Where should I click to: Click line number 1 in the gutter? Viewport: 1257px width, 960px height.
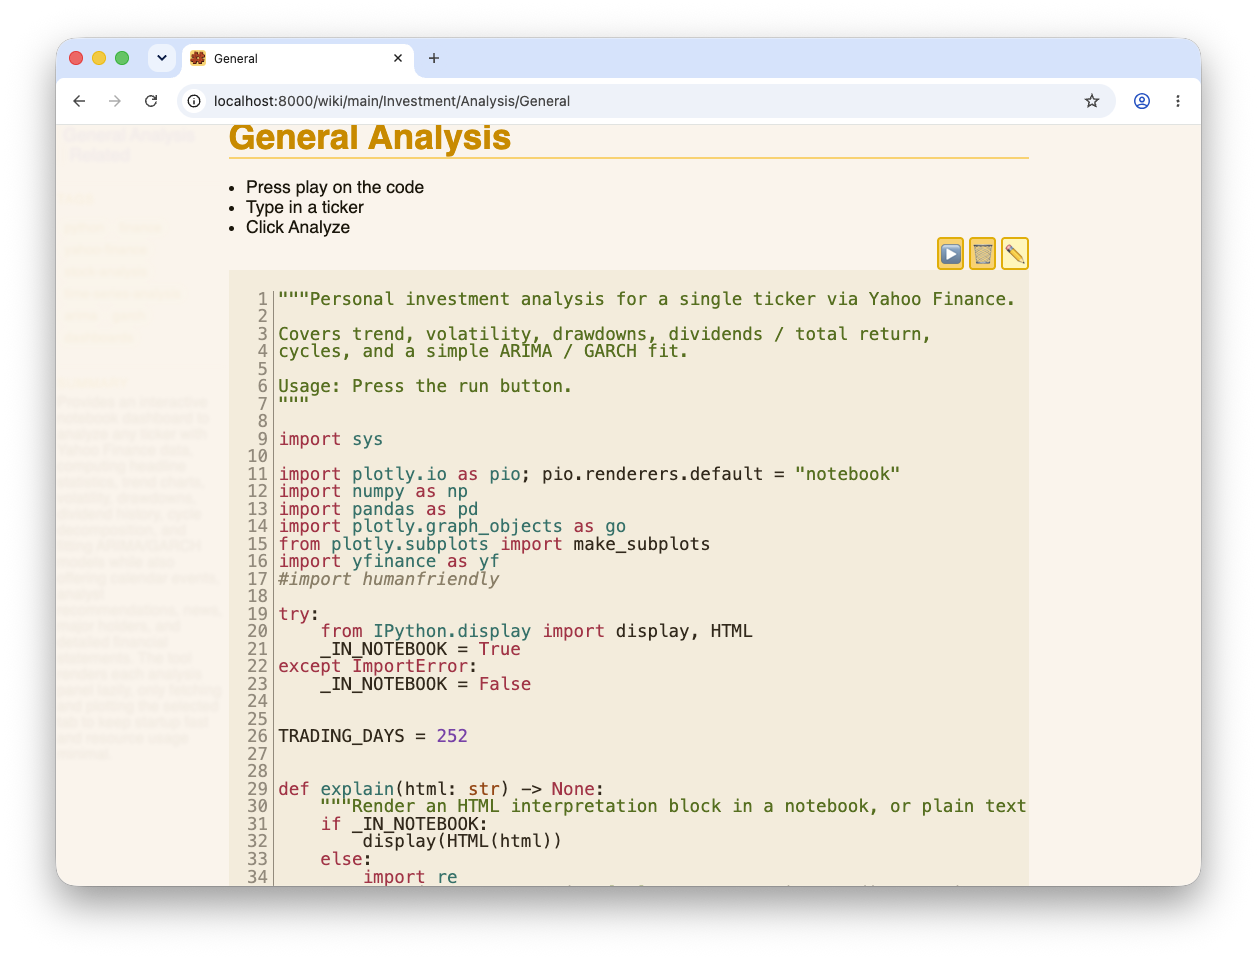tap(263, 299)
